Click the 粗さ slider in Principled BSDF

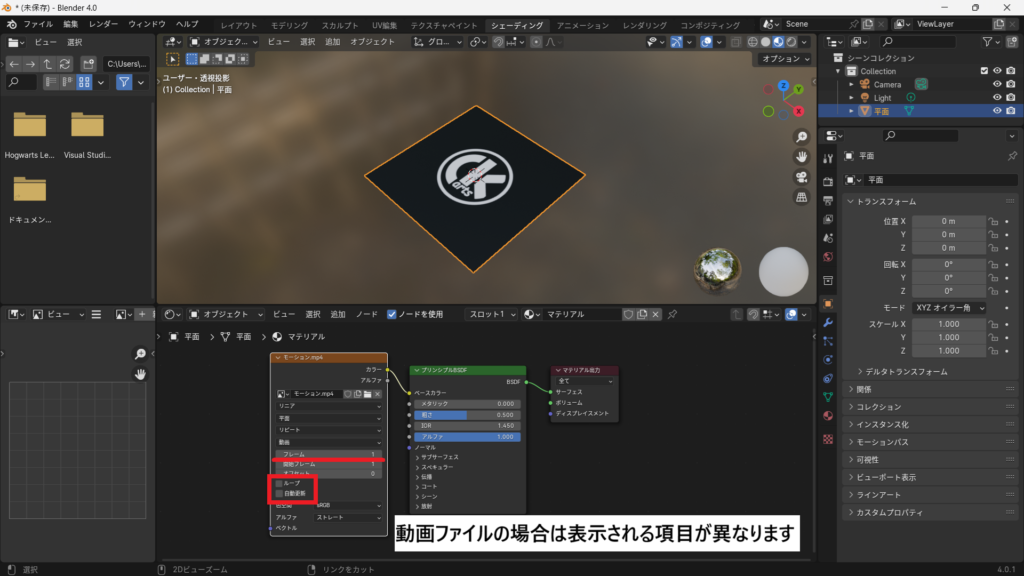[x=467, y=414]
